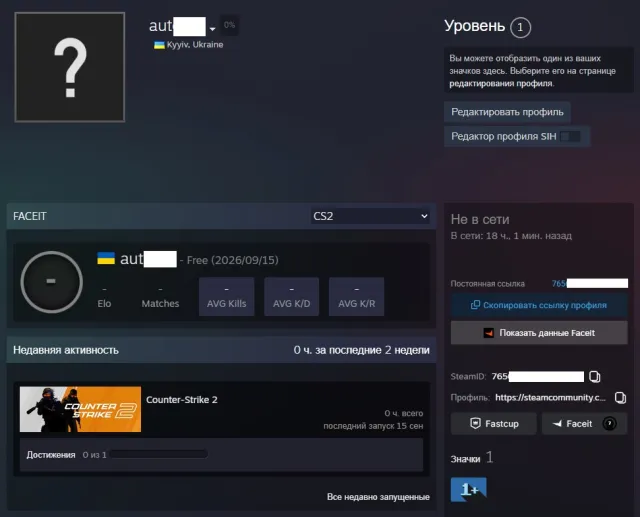
Task: Open the Counter-Strike 2 game title
Action: coord(182,399)
